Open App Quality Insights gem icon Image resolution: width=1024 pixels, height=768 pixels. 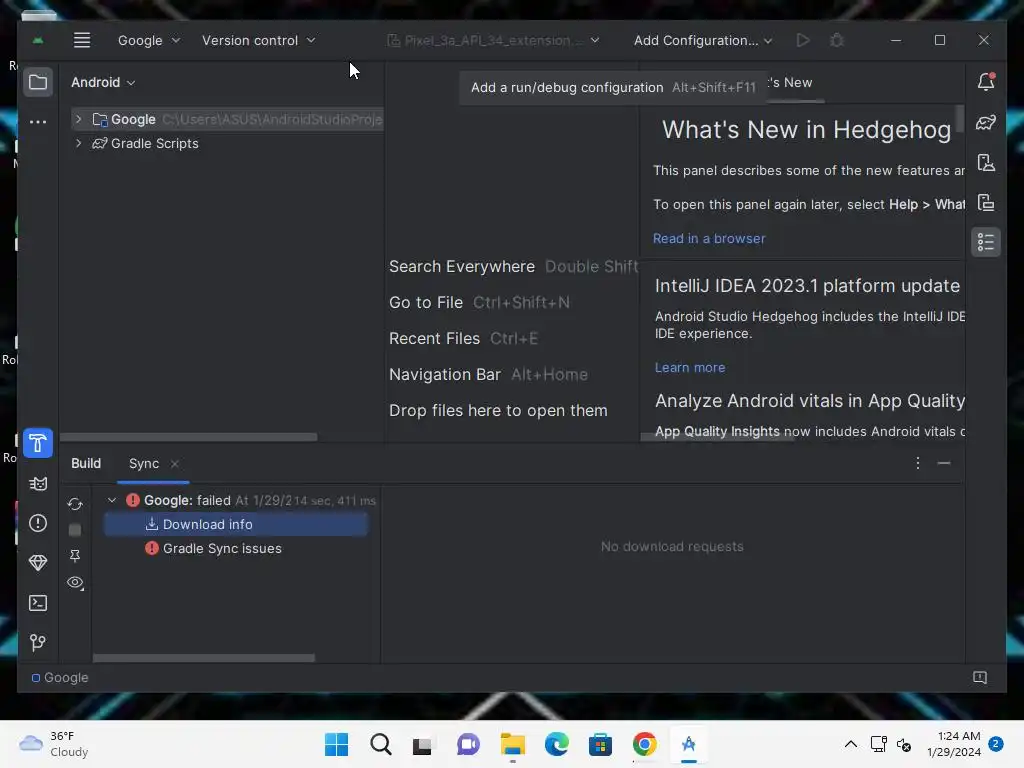[x=38, y=563]
